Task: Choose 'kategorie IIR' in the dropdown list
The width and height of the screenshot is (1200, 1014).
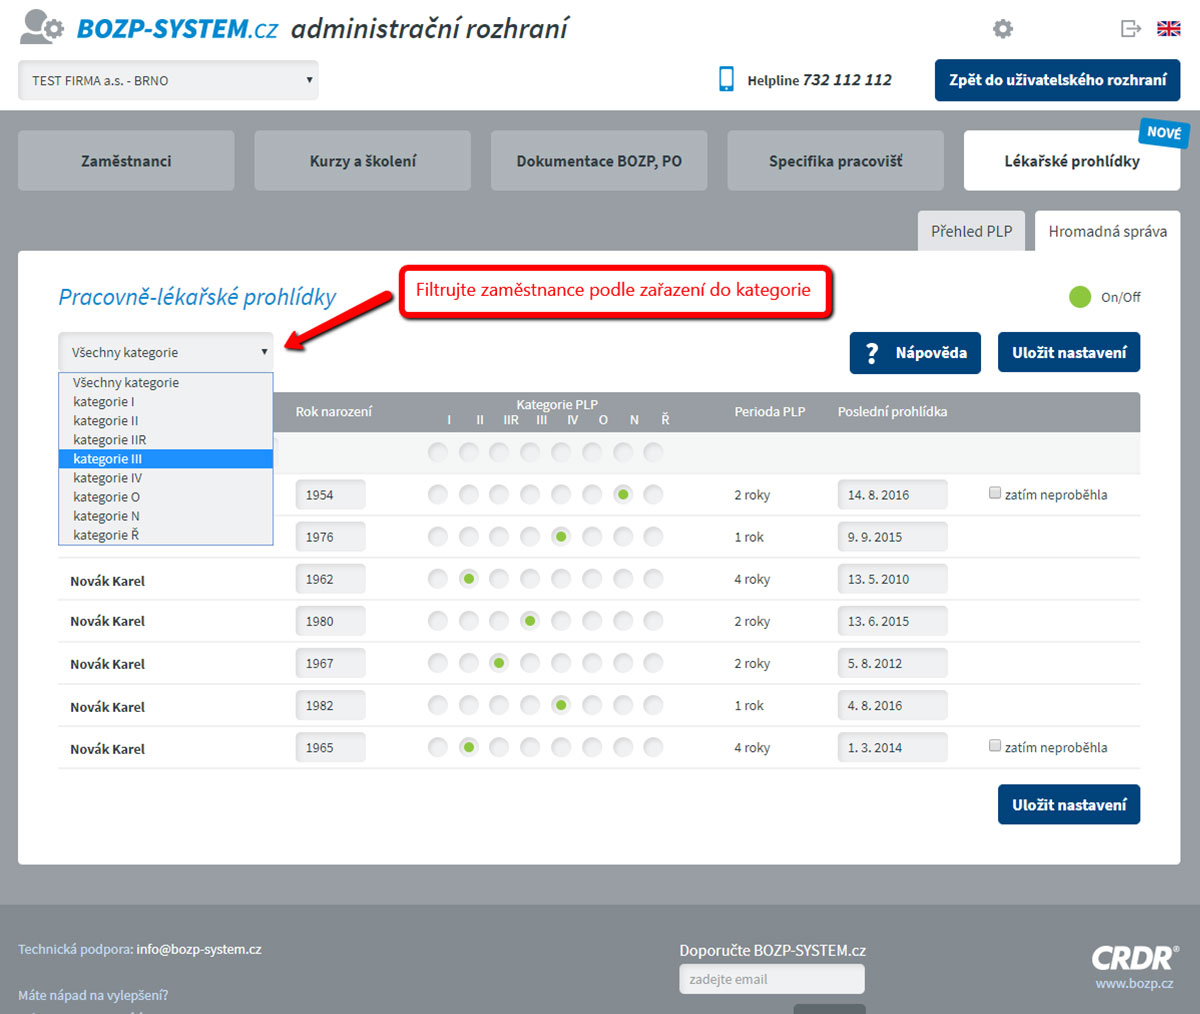Action: [166, 440]
